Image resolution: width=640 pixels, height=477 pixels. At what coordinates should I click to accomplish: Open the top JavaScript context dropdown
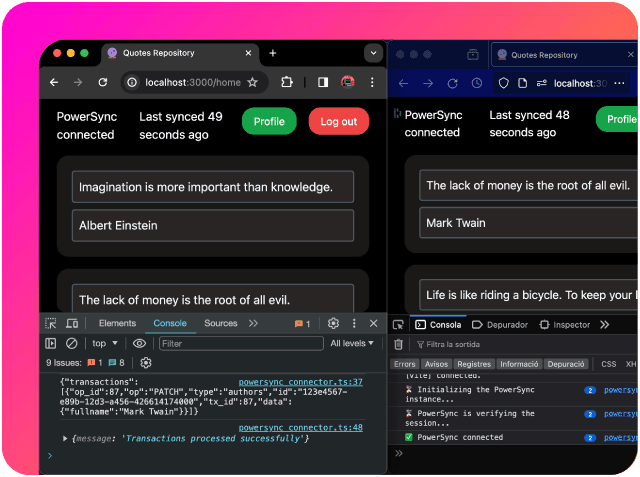(x=104, y=344)
